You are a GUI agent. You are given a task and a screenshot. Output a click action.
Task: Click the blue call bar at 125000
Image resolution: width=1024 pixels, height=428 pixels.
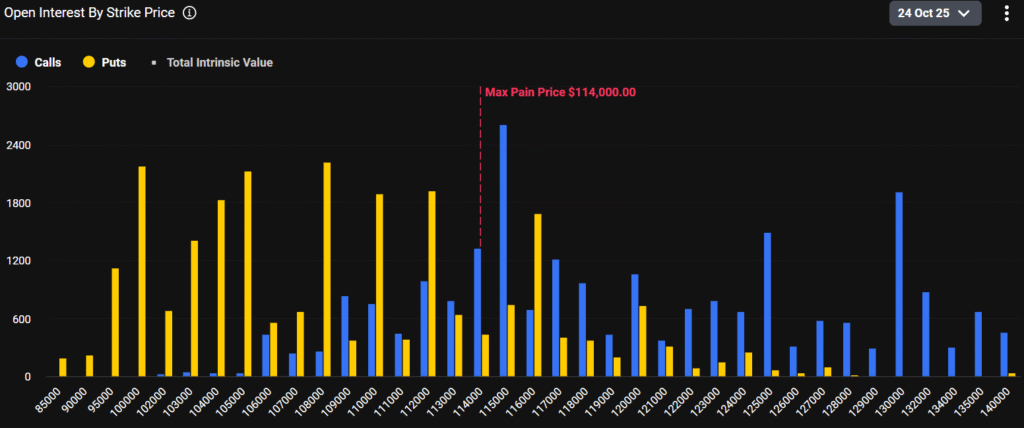767,304
